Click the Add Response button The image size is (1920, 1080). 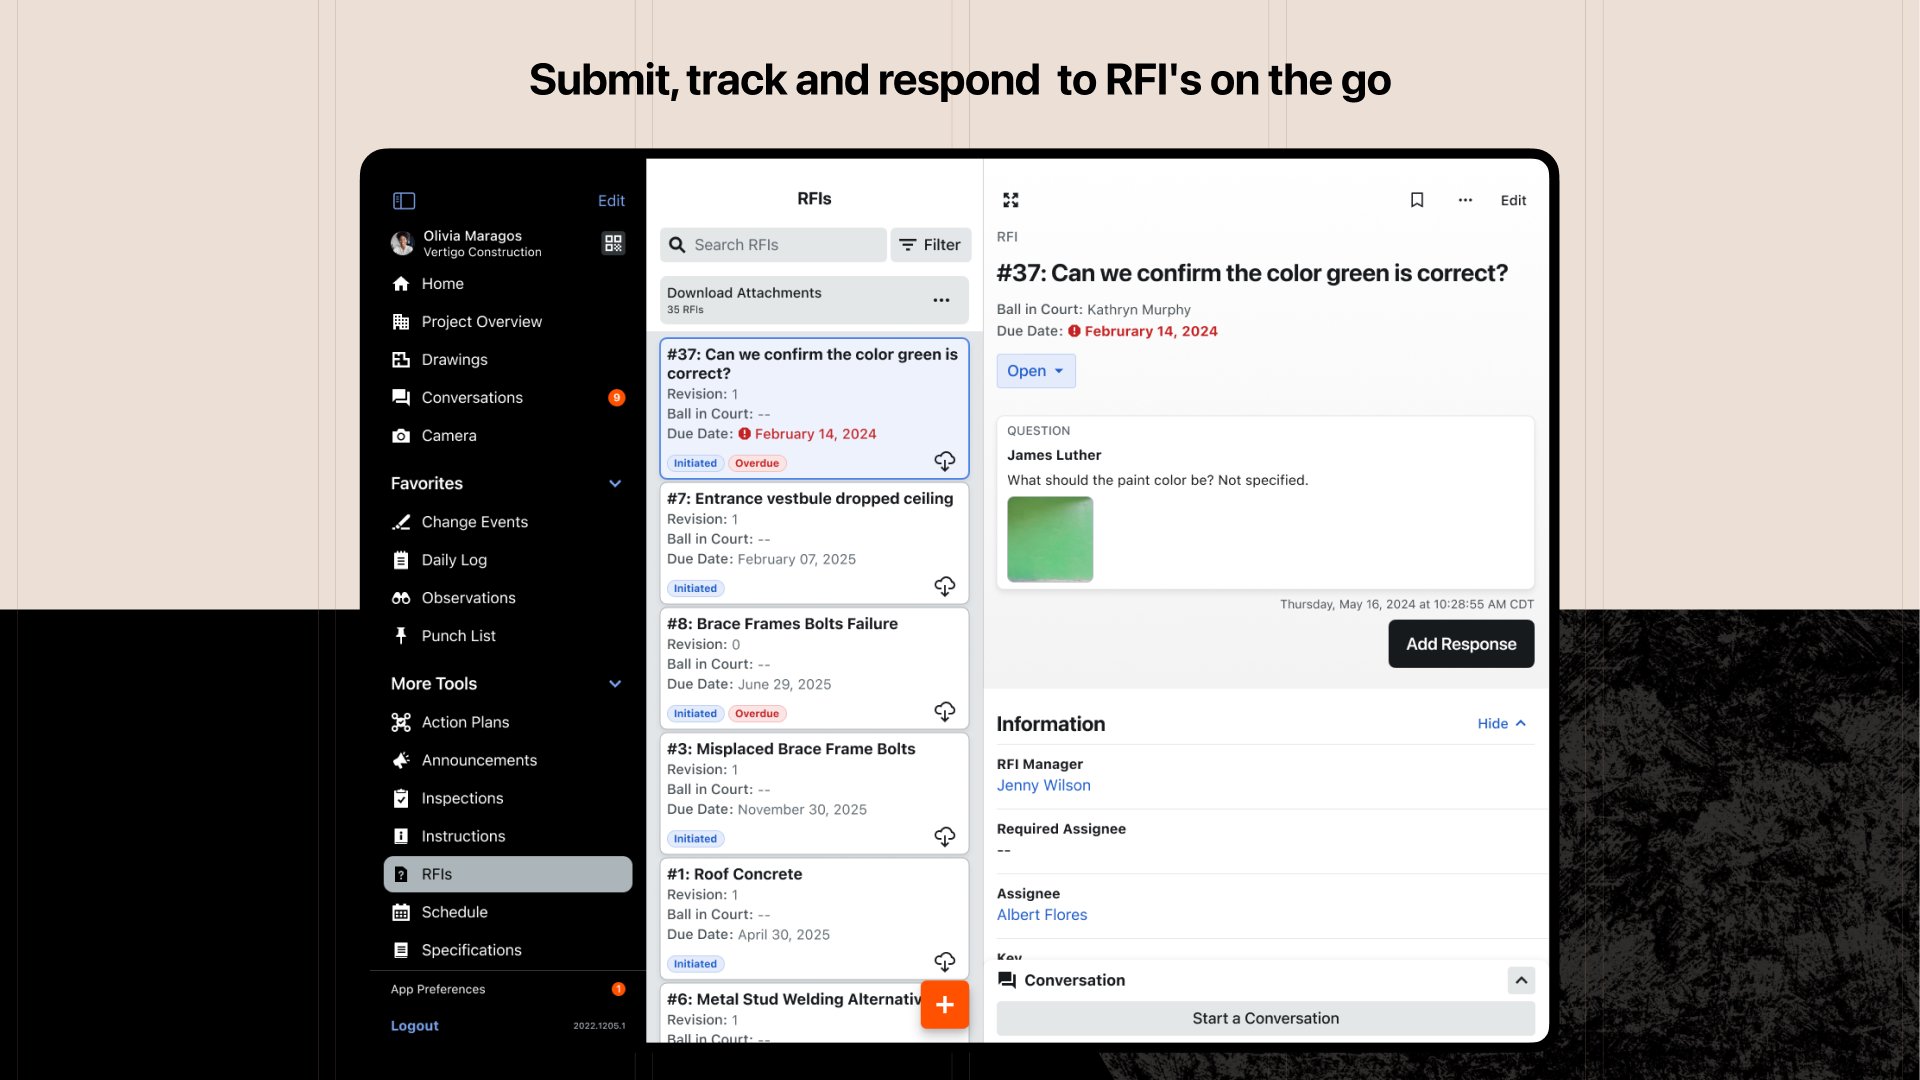click(x=1461, y=644)
